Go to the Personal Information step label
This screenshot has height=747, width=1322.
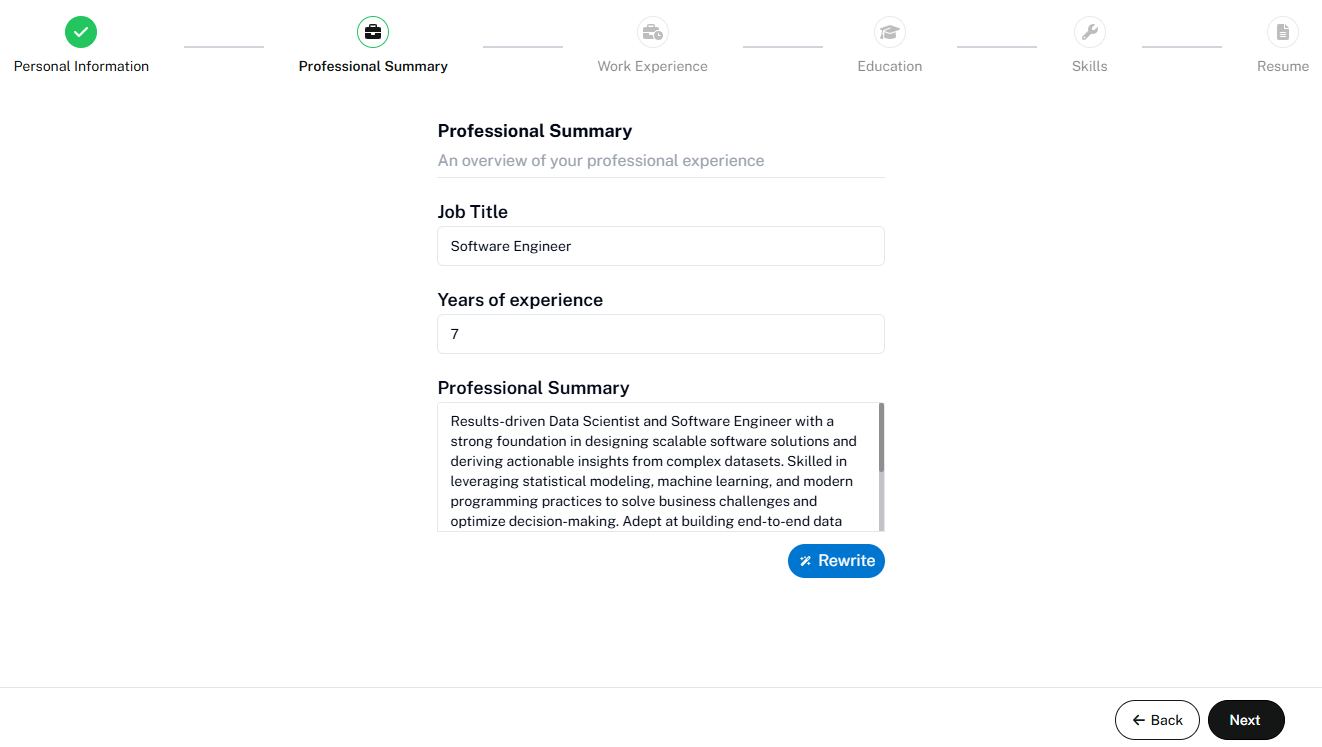[x=81, y=66]
